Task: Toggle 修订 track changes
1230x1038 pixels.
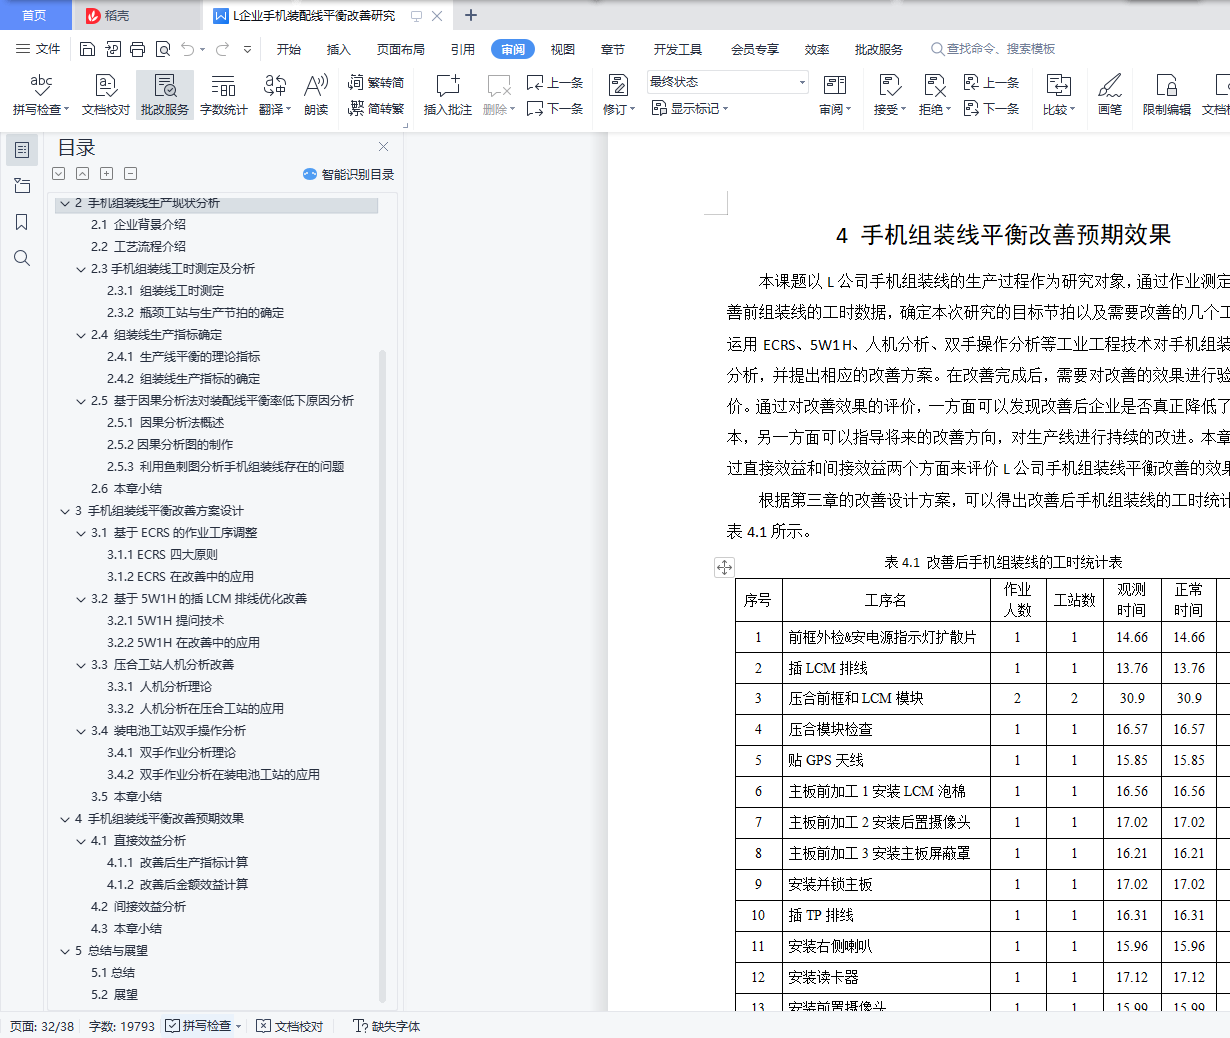Action: (618, 95)
